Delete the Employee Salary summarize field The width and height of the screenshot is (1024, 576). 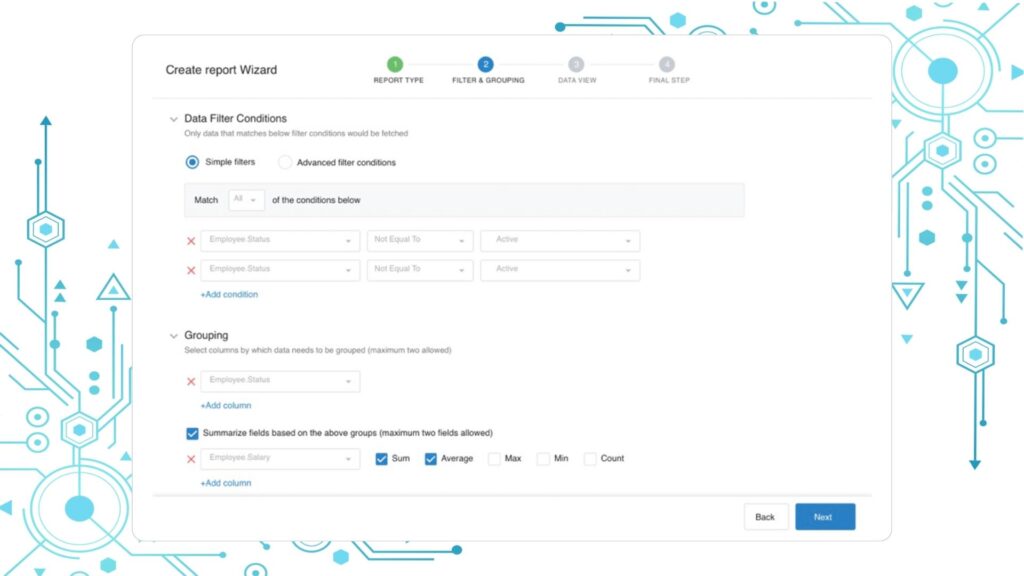point(191,459)
